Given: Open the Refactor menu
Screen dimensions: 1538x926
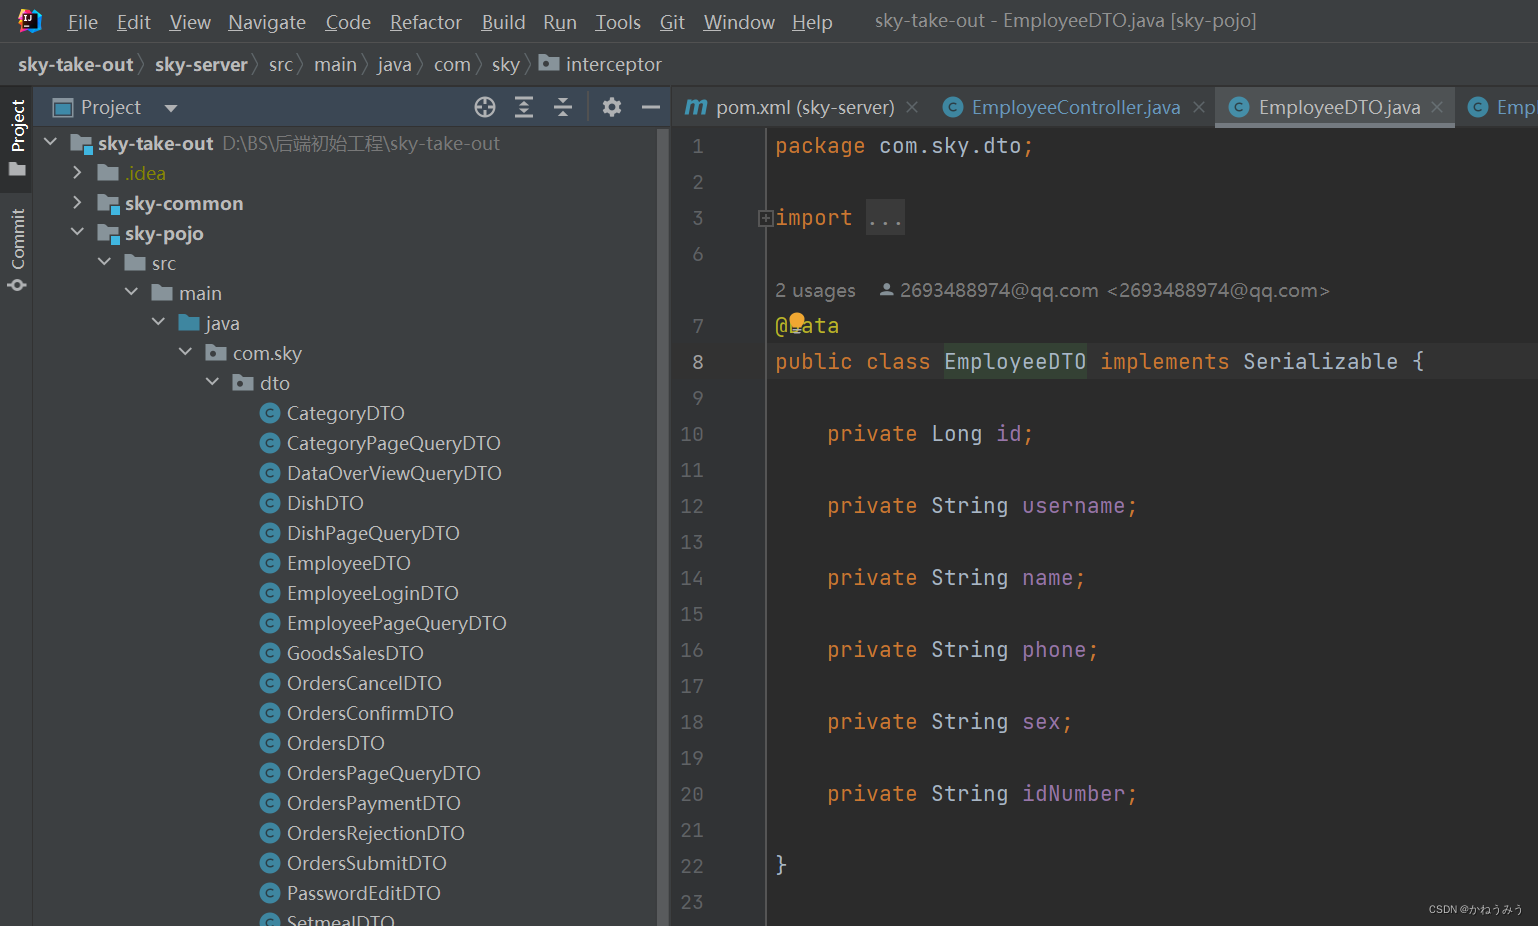Looking at the screenshot, I should [x=424, y=21].
